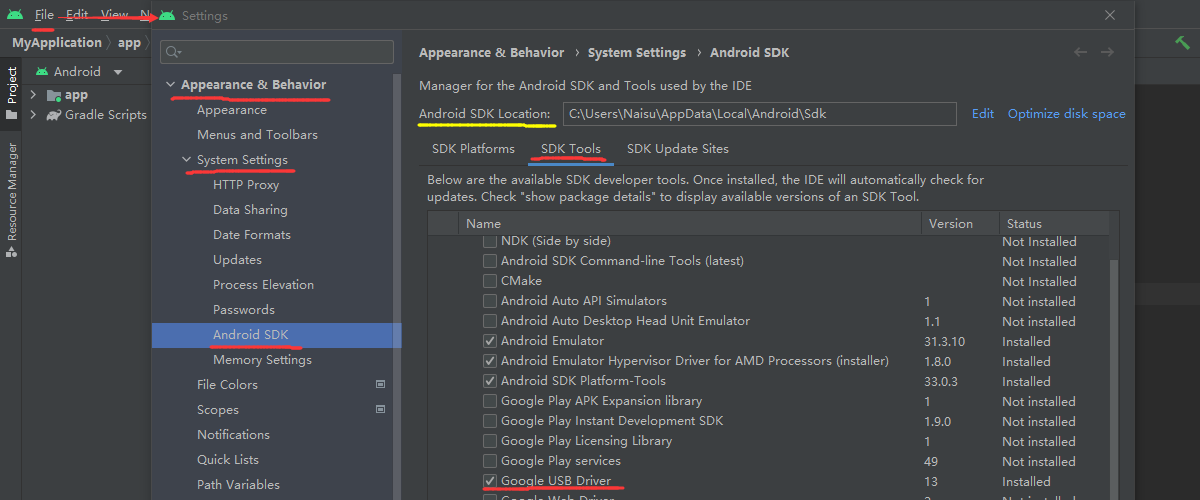1200x500 pixels.
Task: Click the Edit link for SDK location
Action: point(983,114)
